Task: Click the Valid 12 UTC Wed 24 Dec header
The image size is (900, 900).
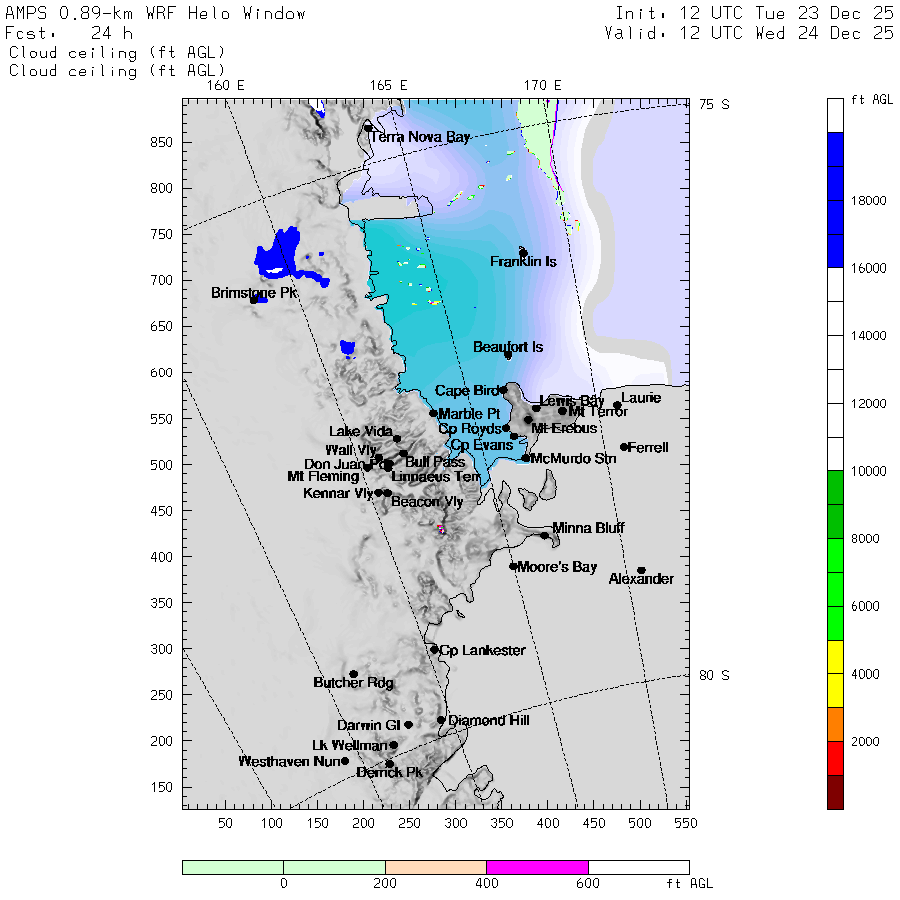Action: 749,33
